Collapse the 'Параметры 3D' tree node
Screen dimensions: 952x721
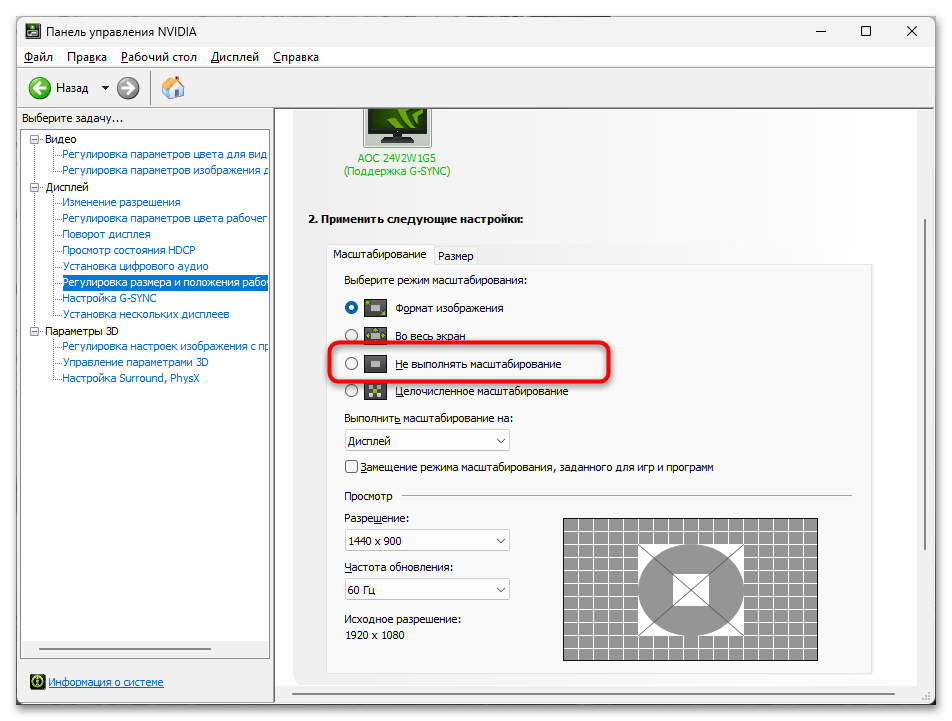35,331
